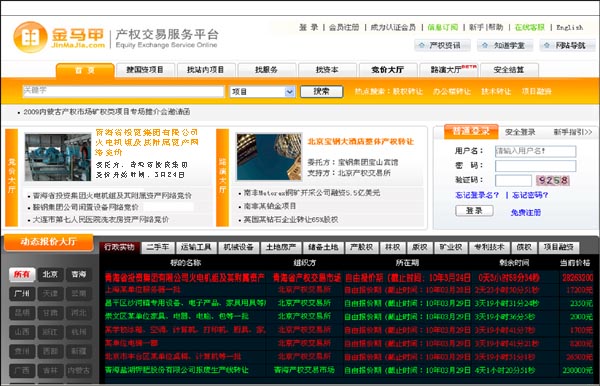600x386 pixels.
Task: Click hot search 项目融资 in orange bar
Action: click(x=536, y=91)
